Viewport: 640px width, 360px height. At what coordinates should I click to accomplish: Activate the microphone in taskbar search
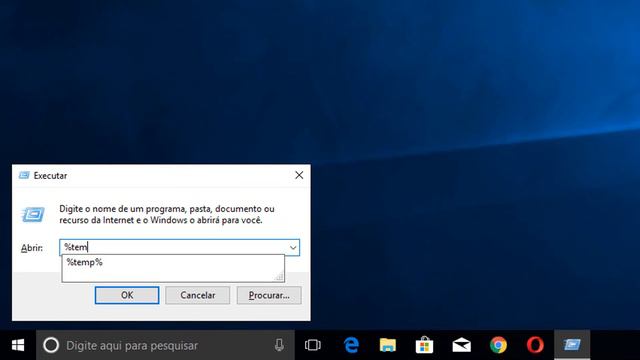coord(279,345)
